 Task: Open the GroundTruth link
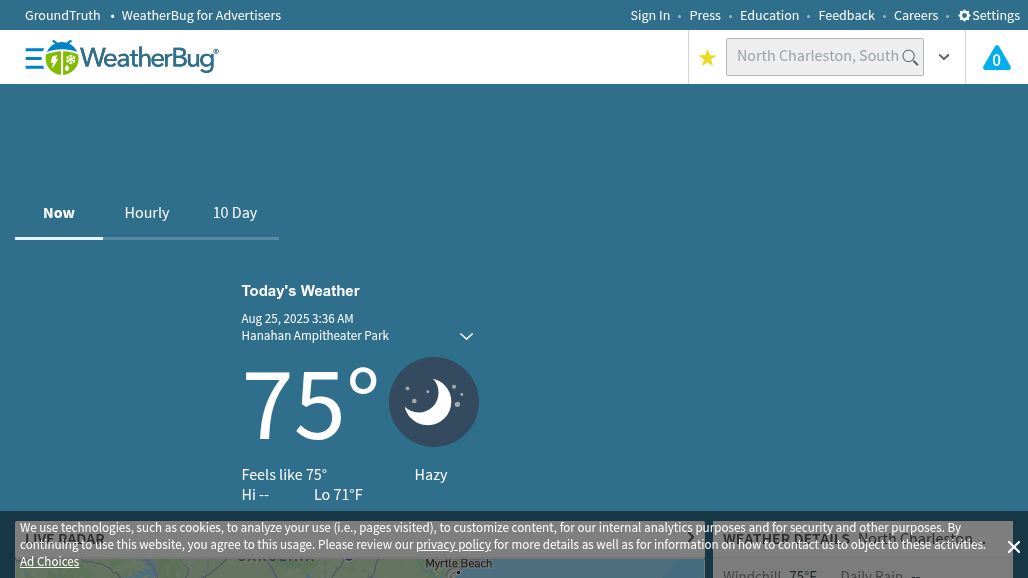(62, 15)
